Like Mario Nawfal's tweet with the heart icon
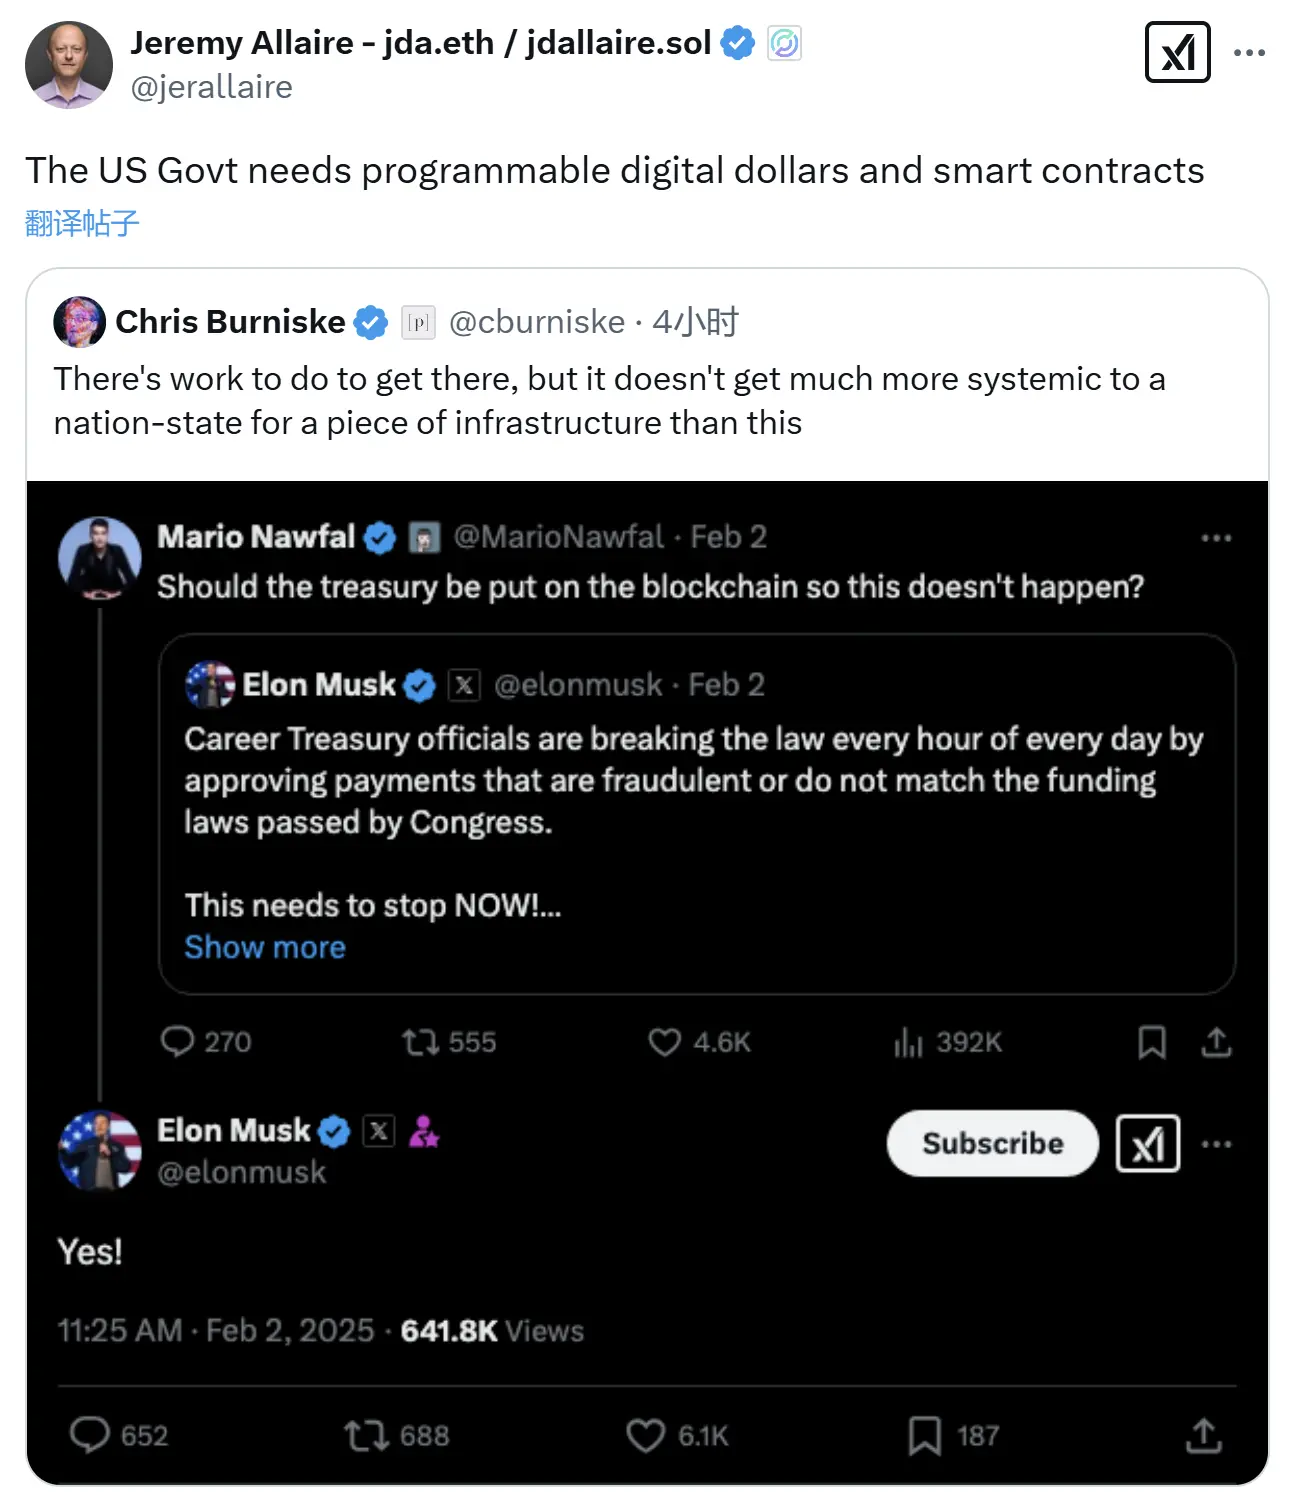The width and height of the screenshot is (1293, 1496). (663, 1042)
